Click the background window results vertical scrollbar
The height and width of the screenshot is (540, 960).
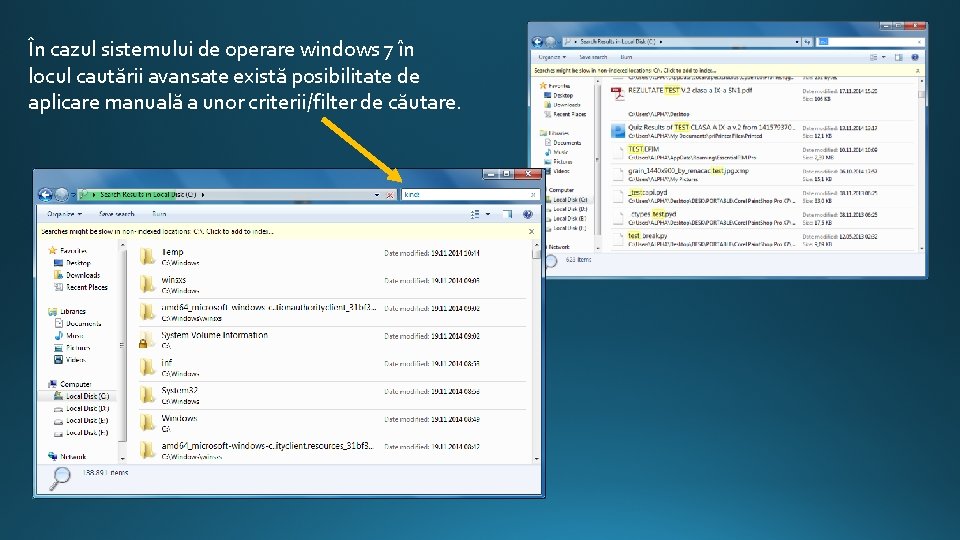point(921,163)
